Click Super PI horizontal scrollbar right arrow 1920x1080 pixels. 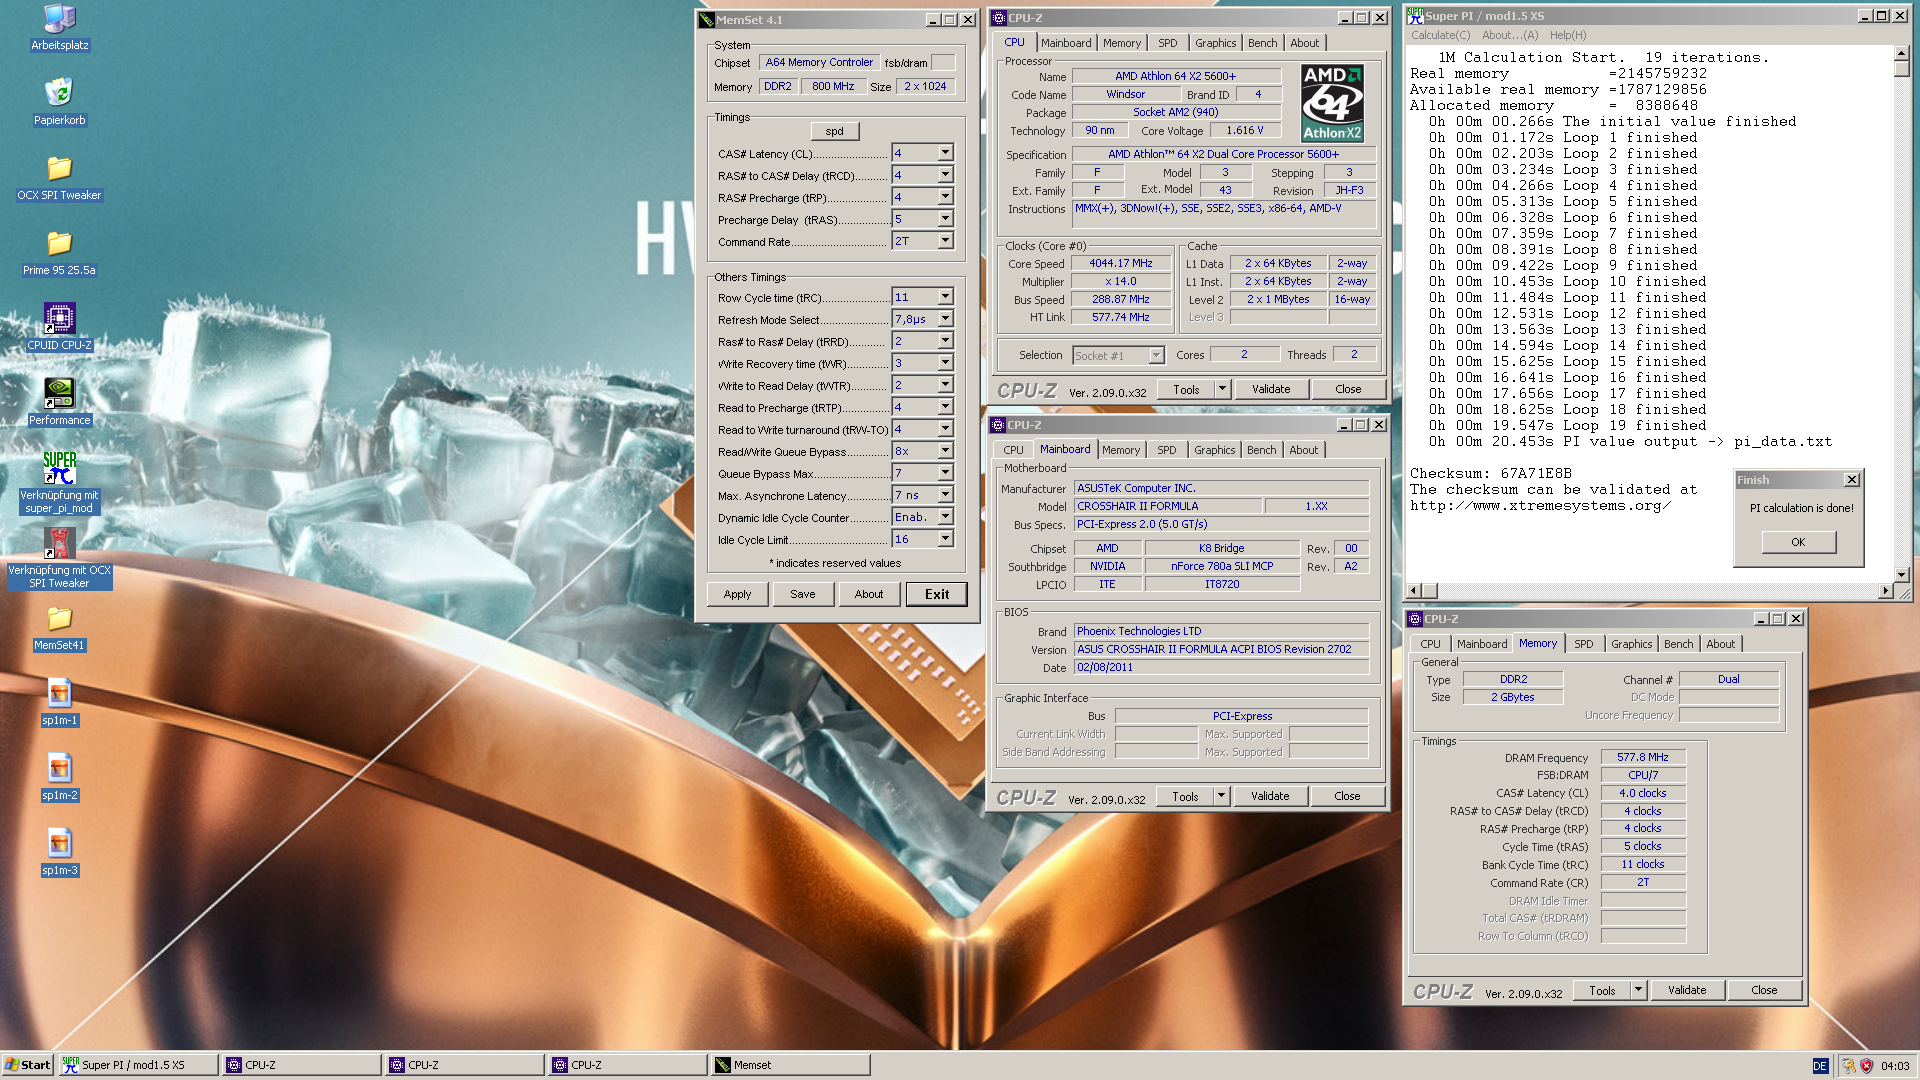[1886, 591]
